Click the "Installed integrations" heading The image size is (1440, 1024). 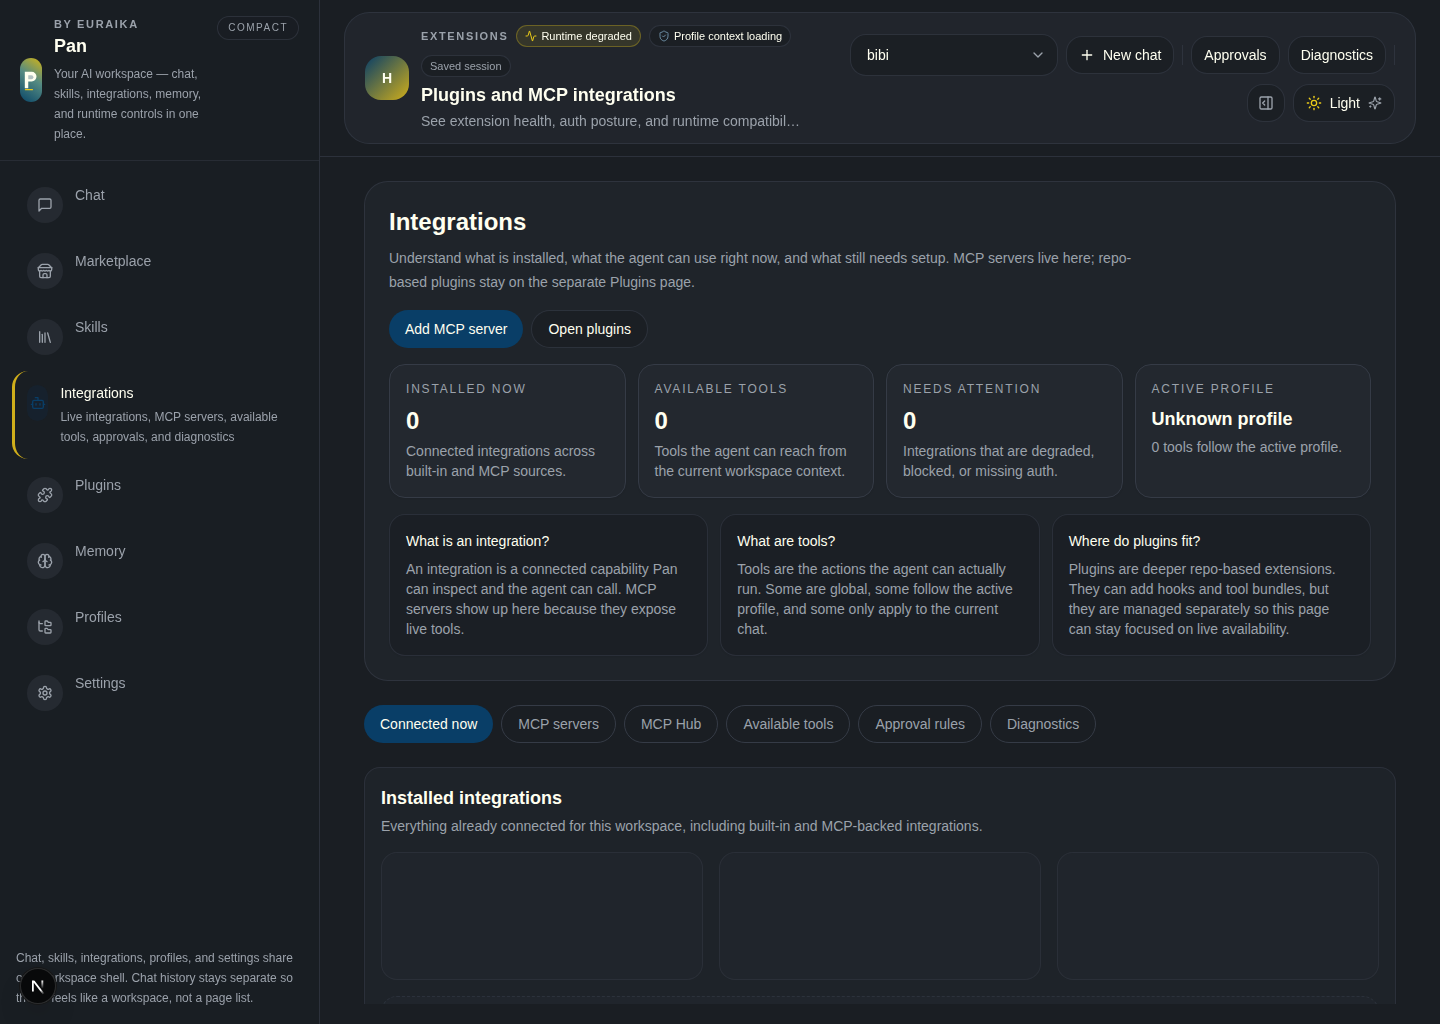tap(471, 798)
